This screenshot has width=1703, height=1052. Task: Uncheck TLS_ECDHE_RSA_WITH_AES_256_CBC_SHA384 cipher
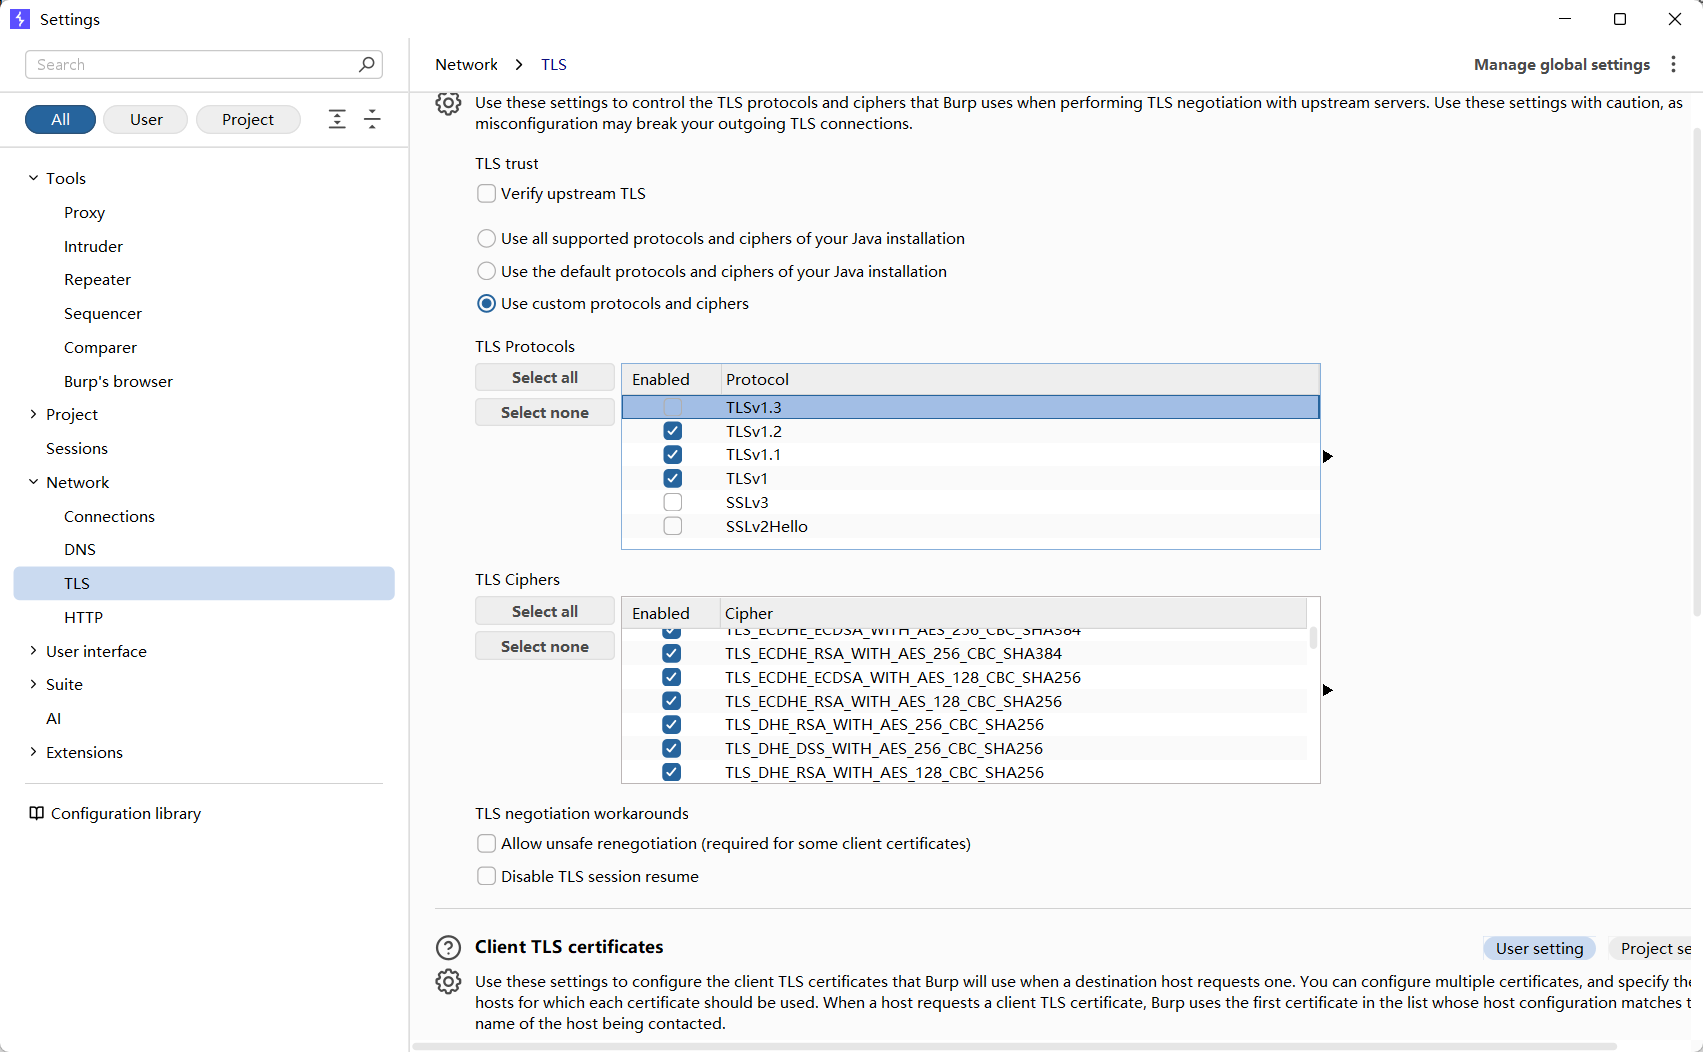(672, 653)
